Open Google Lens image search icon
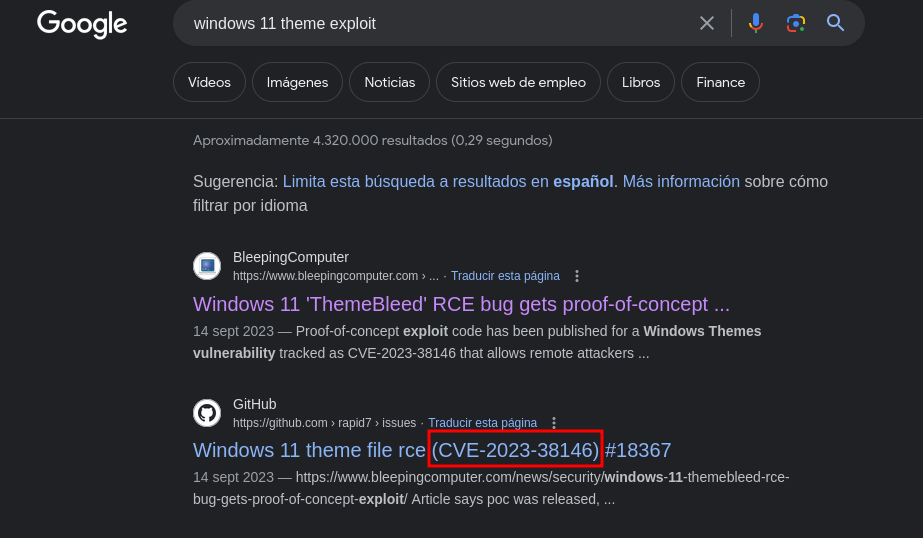Viewport: 923px width, 538px height. click(x=795, y=23)
